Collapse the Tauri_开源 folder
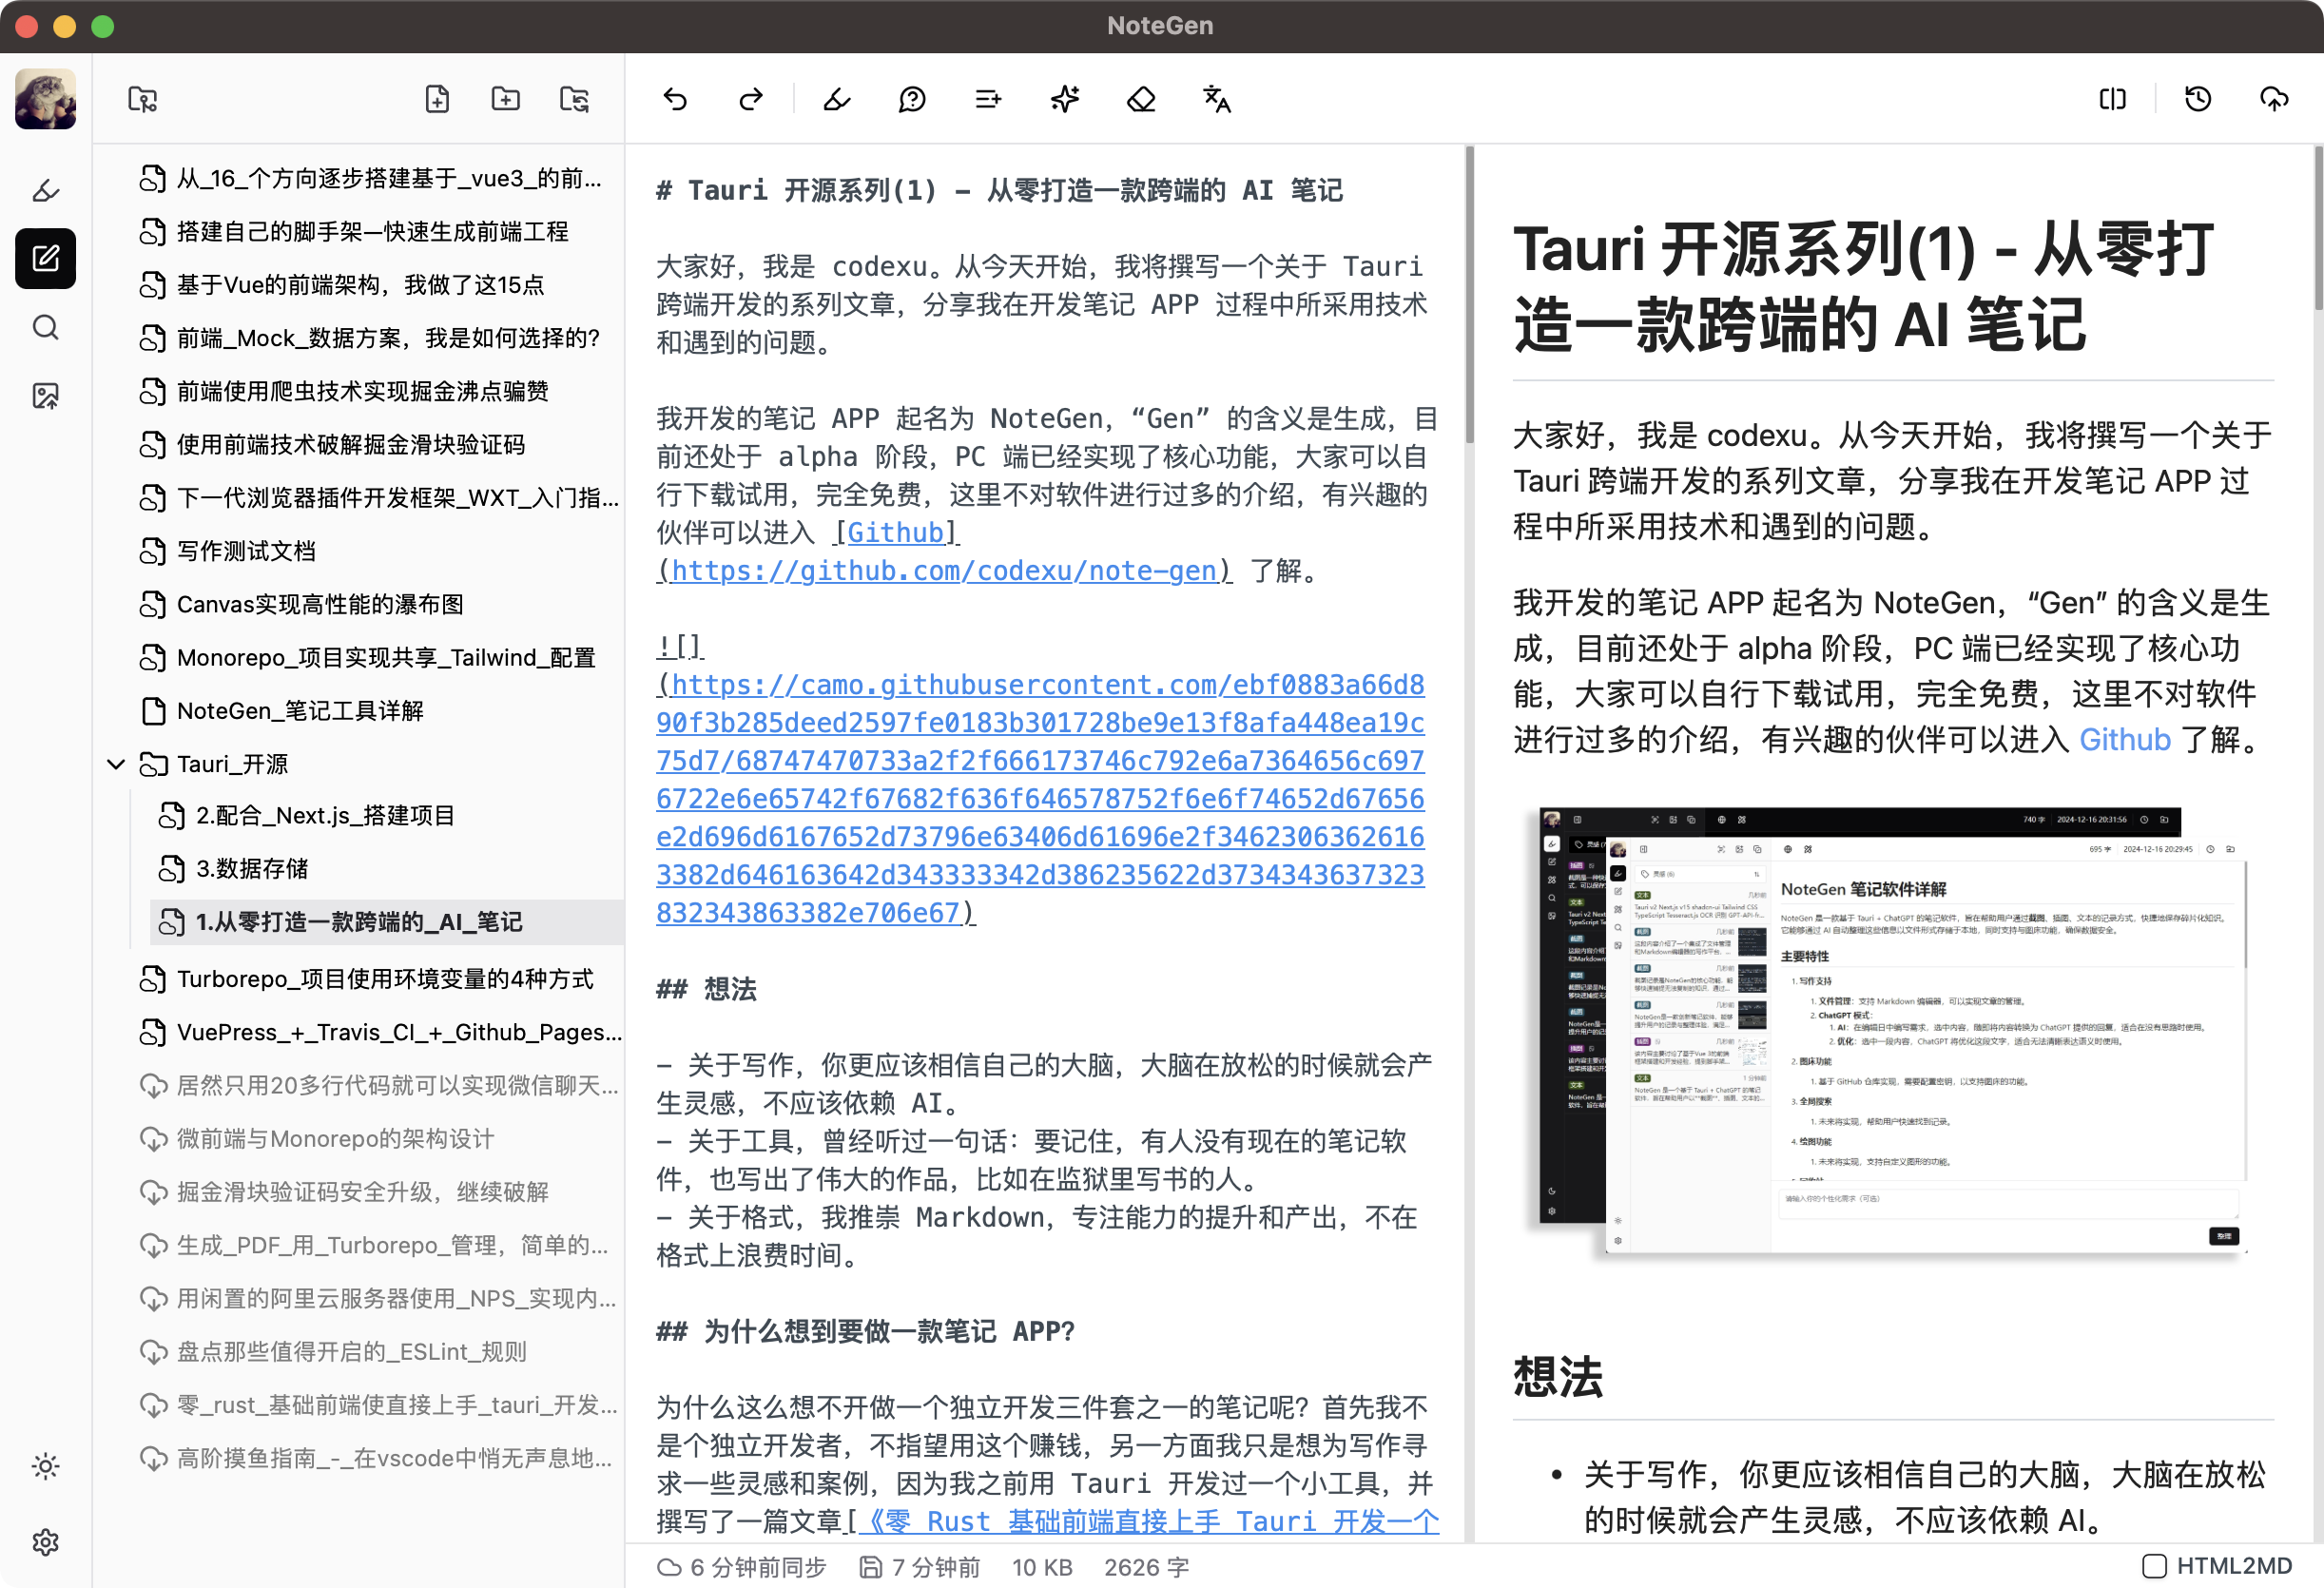2324x1588 pixels. [116, 763]
